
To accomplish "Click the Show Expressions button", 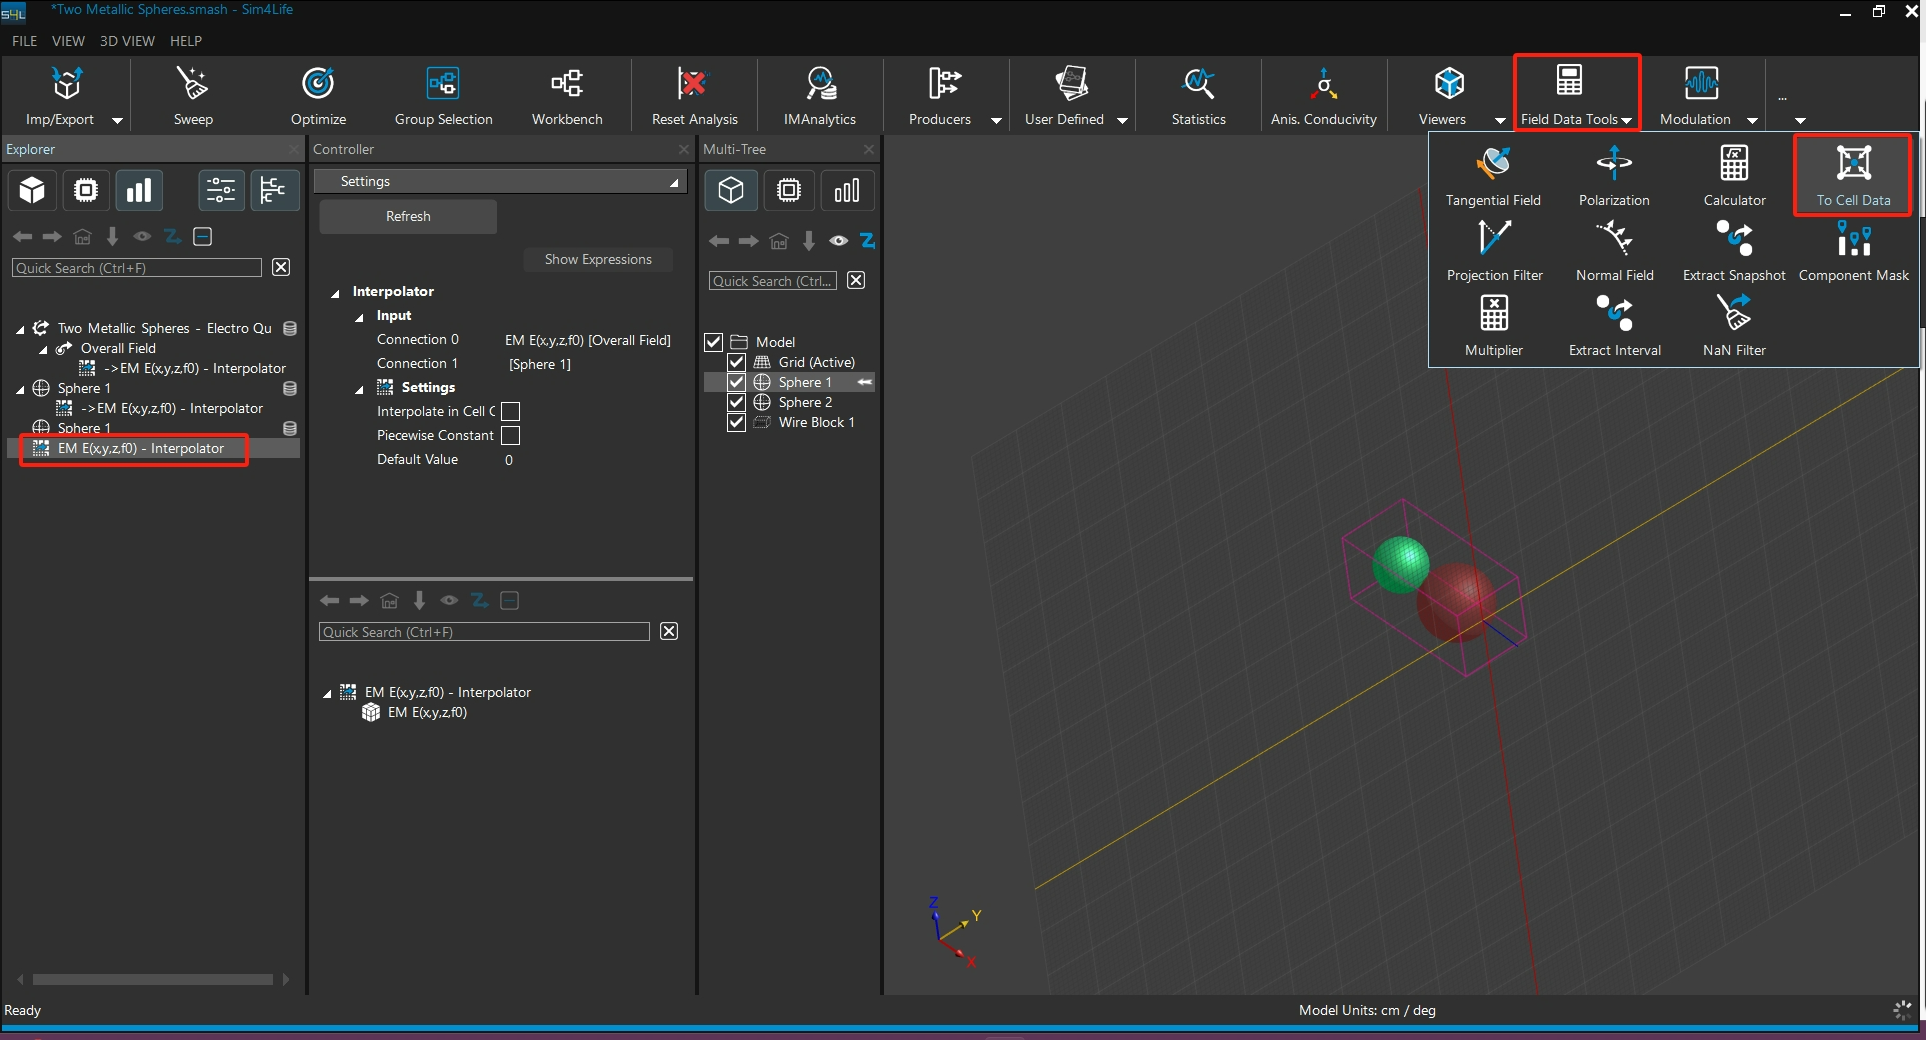I will (x=597, y=259).
